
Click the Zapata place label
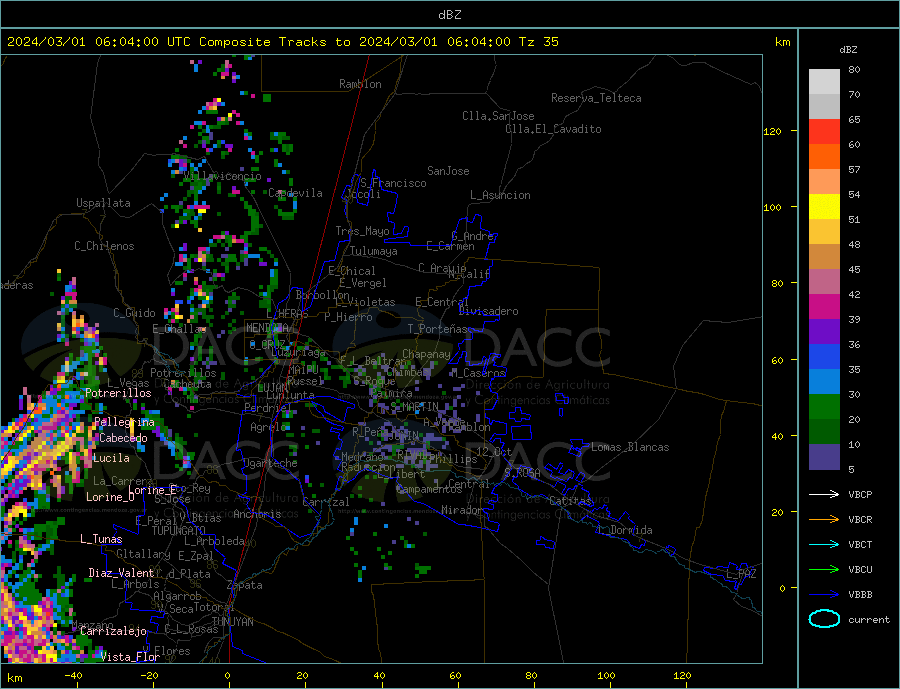[x=245, y=585]
